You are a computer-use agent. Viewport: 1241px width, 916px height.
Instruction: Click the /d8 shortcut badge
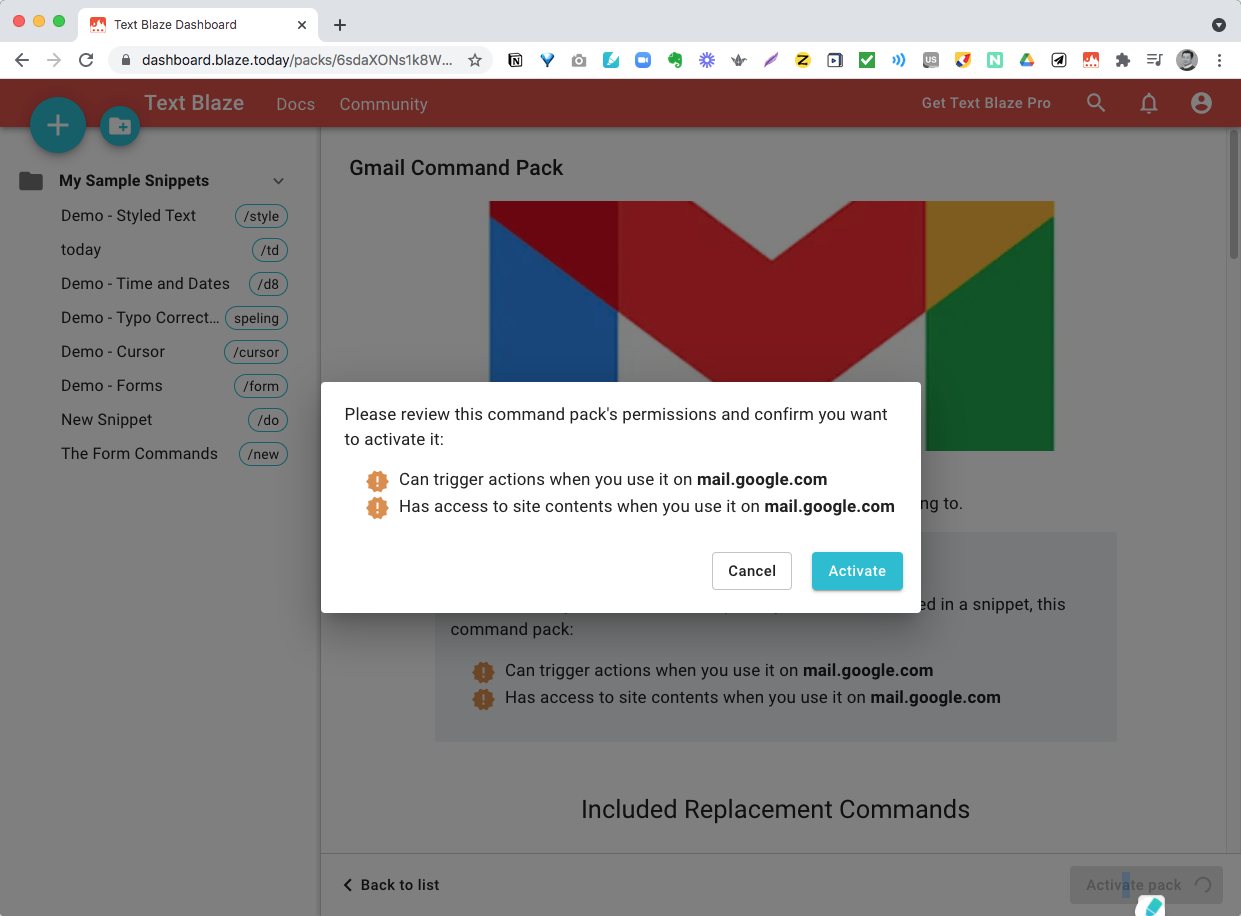coord(268,284)
